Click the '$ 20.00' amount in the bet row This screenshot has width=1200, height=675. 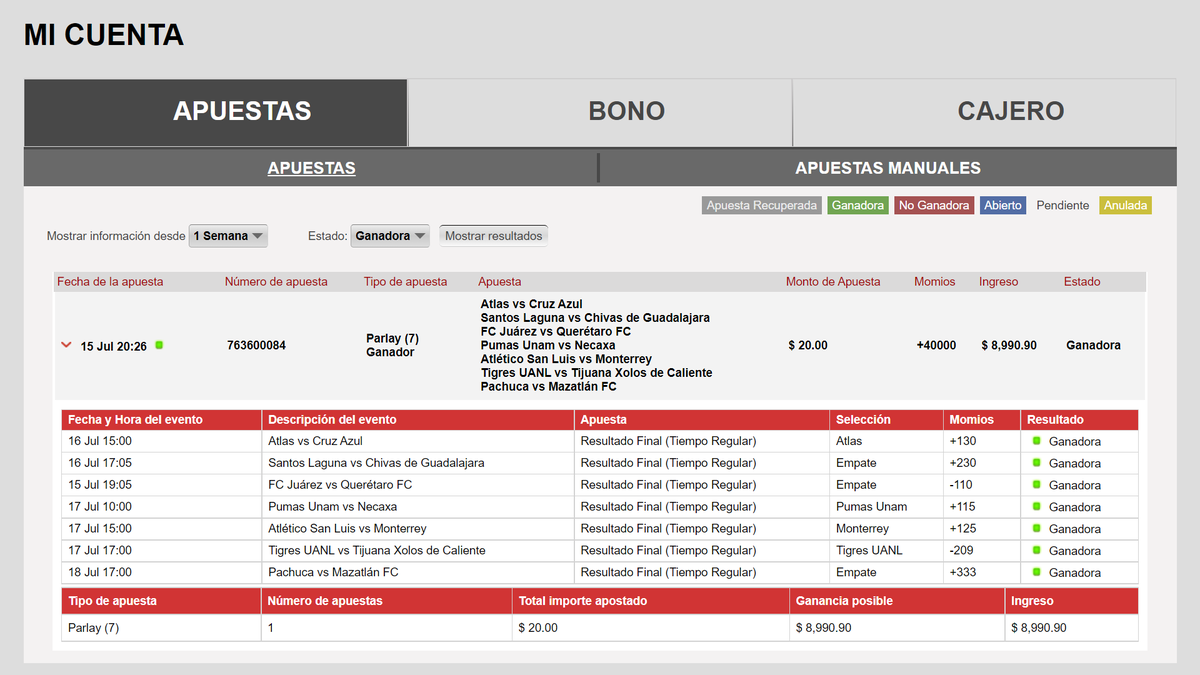(x=808, y=345)
